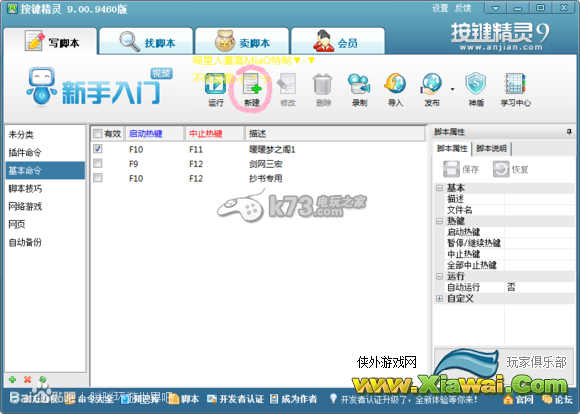Open the title bar dropdown menu arrow
Screen dimensions: 580x414
point(496,8)
